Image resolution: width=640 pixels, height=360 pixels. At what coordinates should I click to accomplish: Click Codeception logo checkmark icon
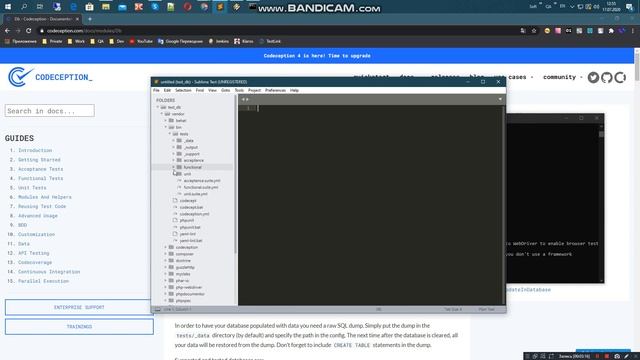[20, 77]
